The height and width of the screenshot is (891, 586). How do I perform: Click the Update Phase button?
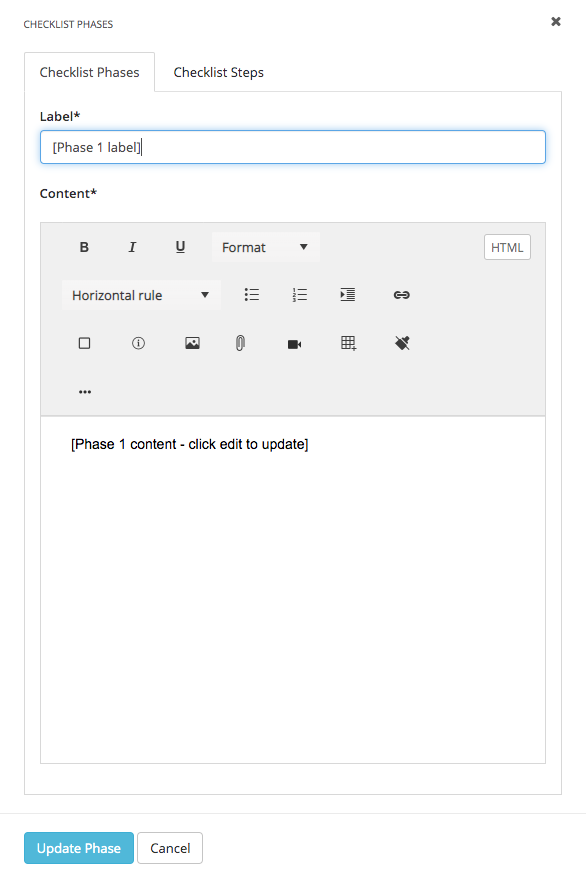pyautogui.click(x=78, y=848)
